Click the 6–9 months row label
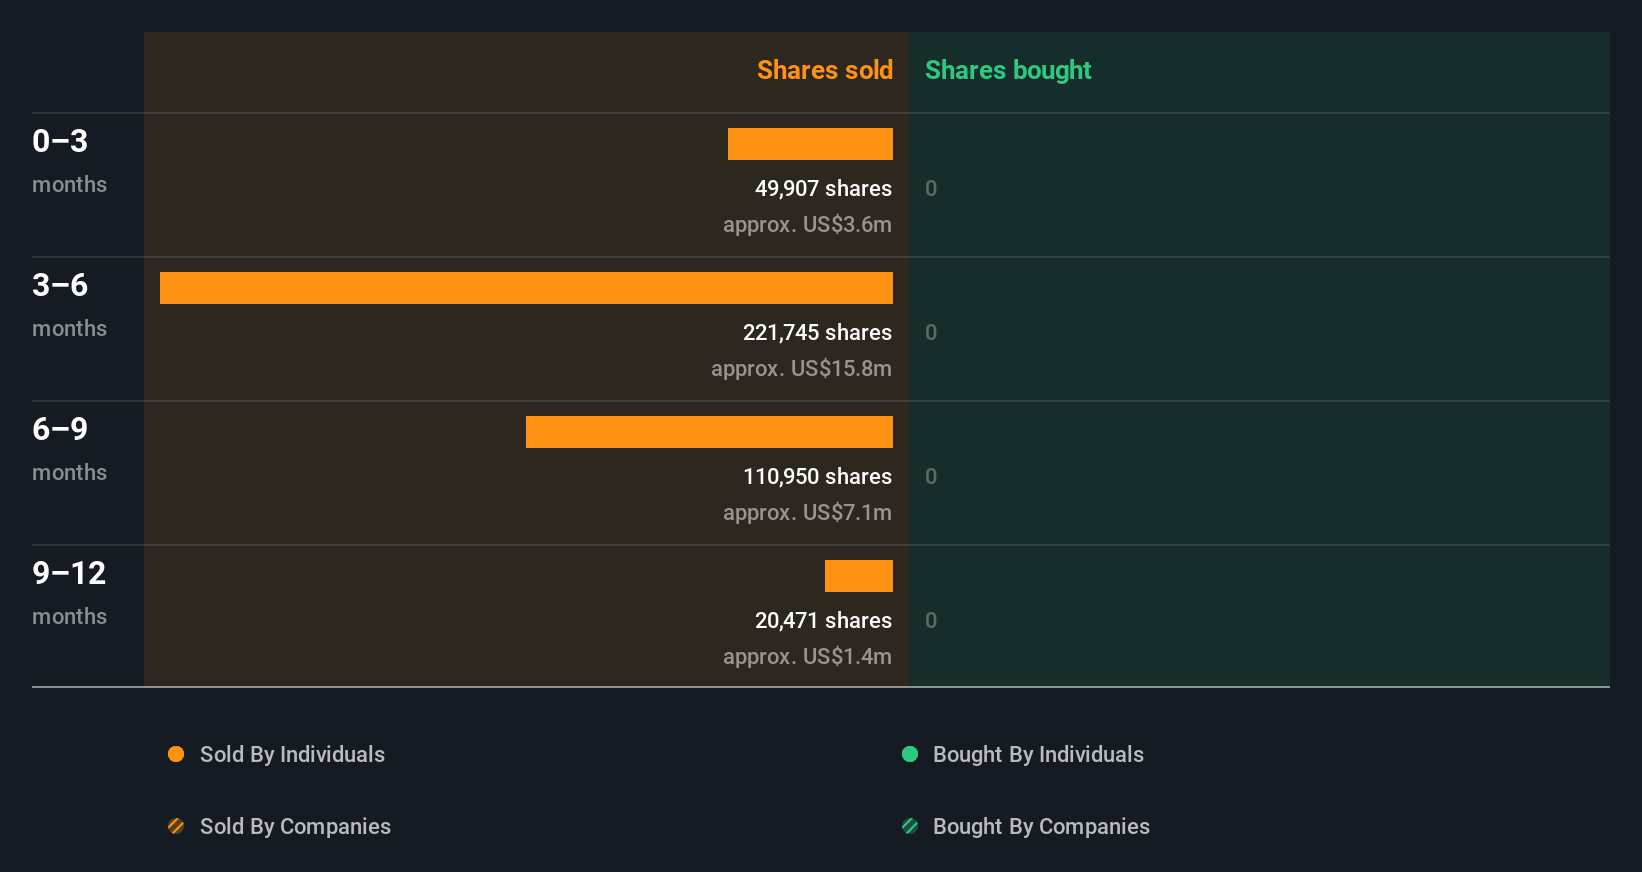This screenshot has width=1642, height=872. click(69, 449)
